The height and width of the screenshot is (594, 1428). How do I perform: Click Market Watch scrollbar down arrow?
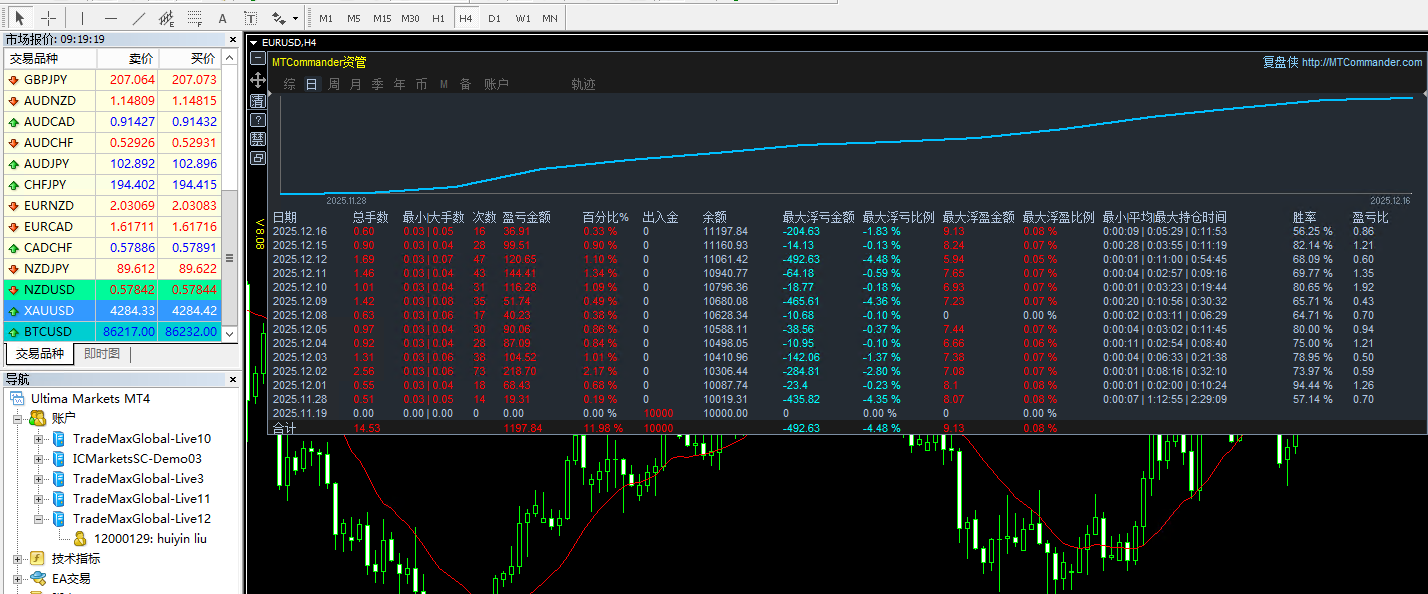point(231,334)
